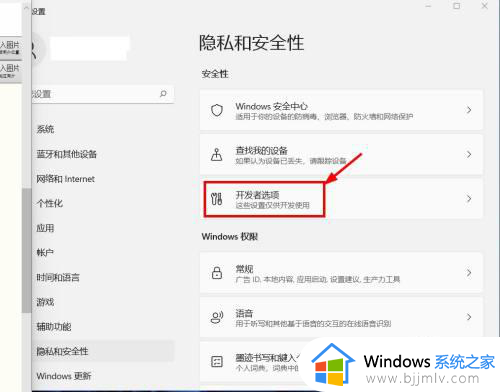Screen dimensions: 500x392
Task: Click the 隐私和安全性 page heading
Action: click(252, 43)
